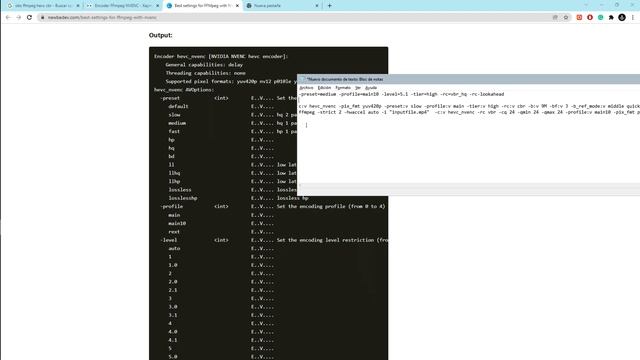Open the Extensions puzzle-piece menu
This screenshot has width=640, height=360.
(611, 18)
